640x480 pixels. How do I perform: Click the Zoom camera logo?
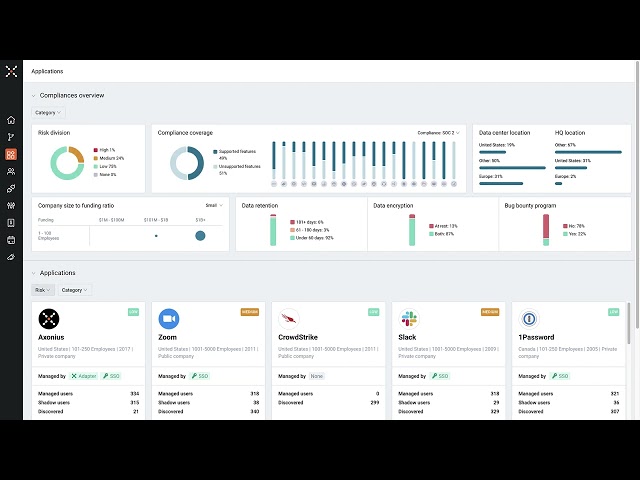click(x=169, y=319)
